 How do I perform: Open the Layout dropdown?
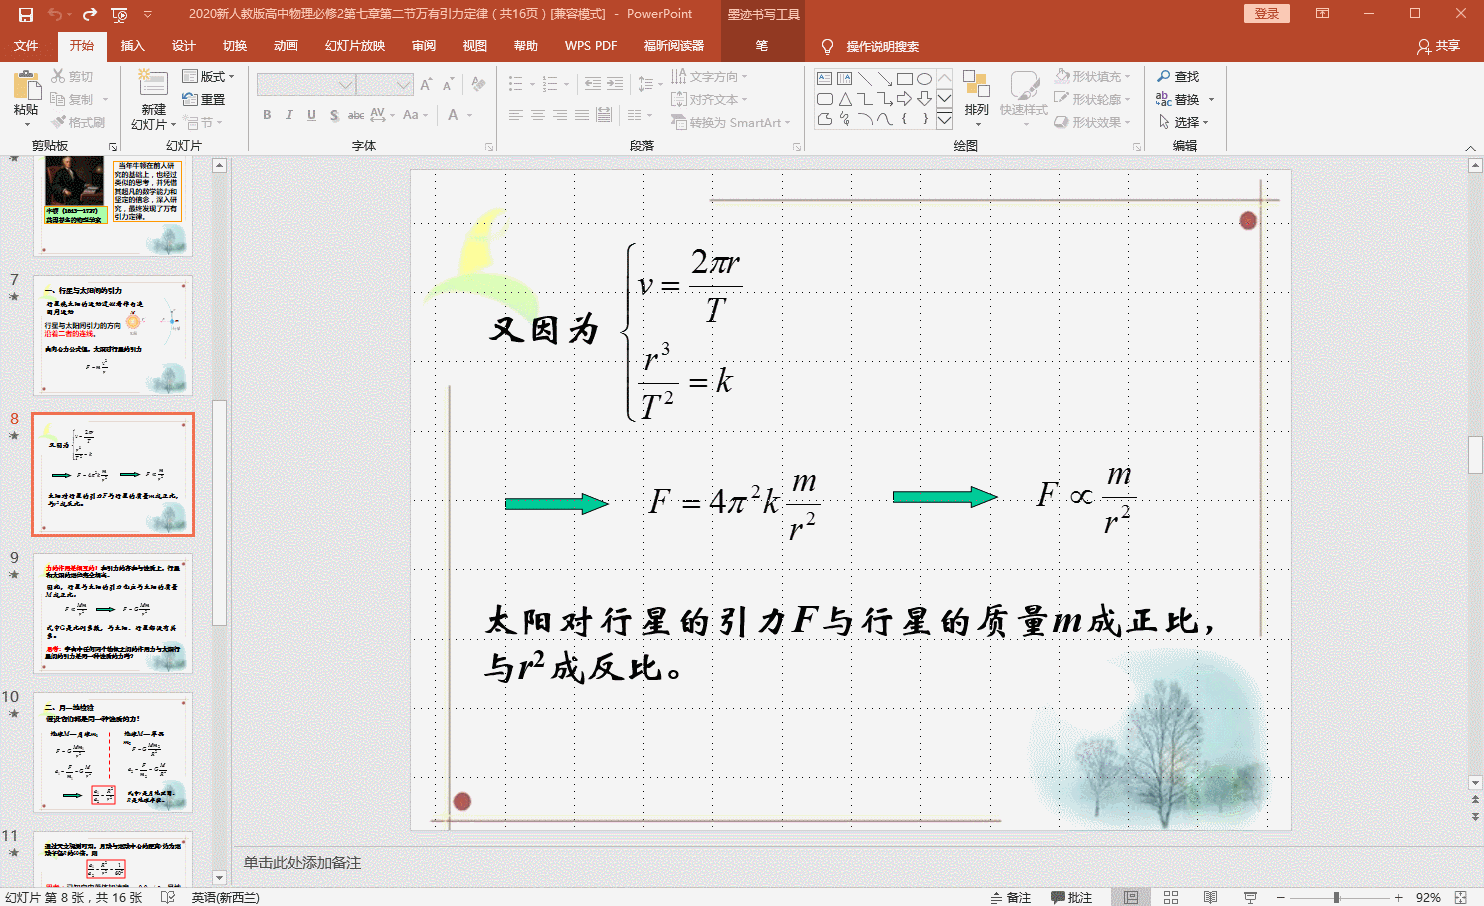[x=208, y=76]
